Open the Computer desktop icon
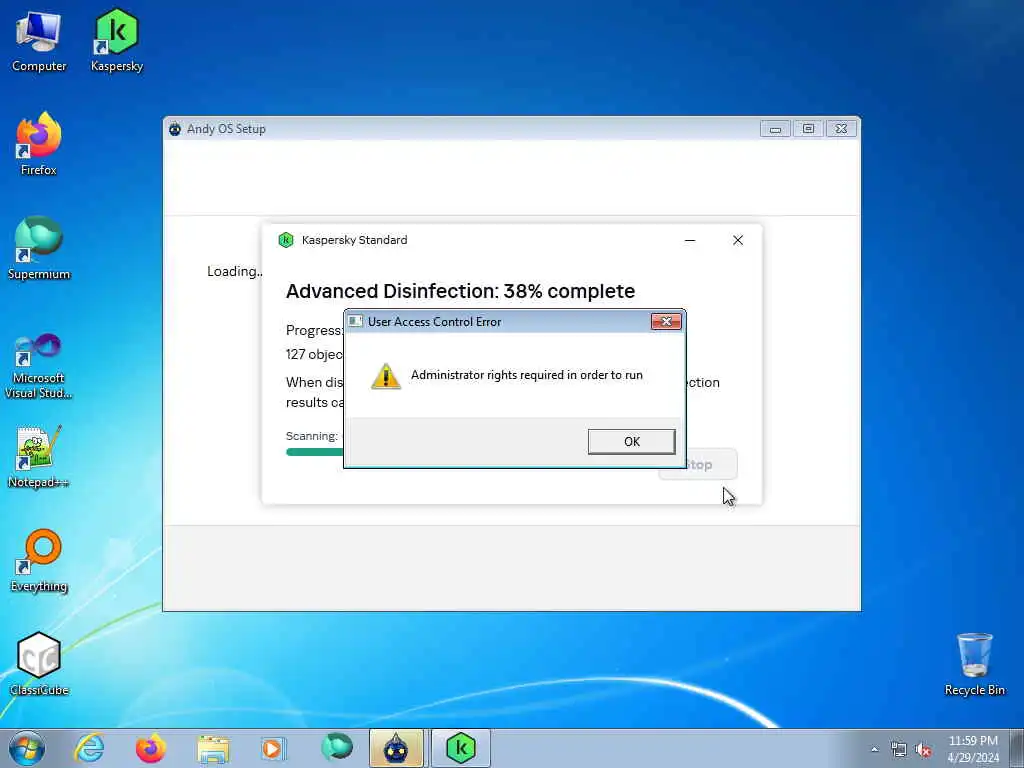 tap(39, 41)
